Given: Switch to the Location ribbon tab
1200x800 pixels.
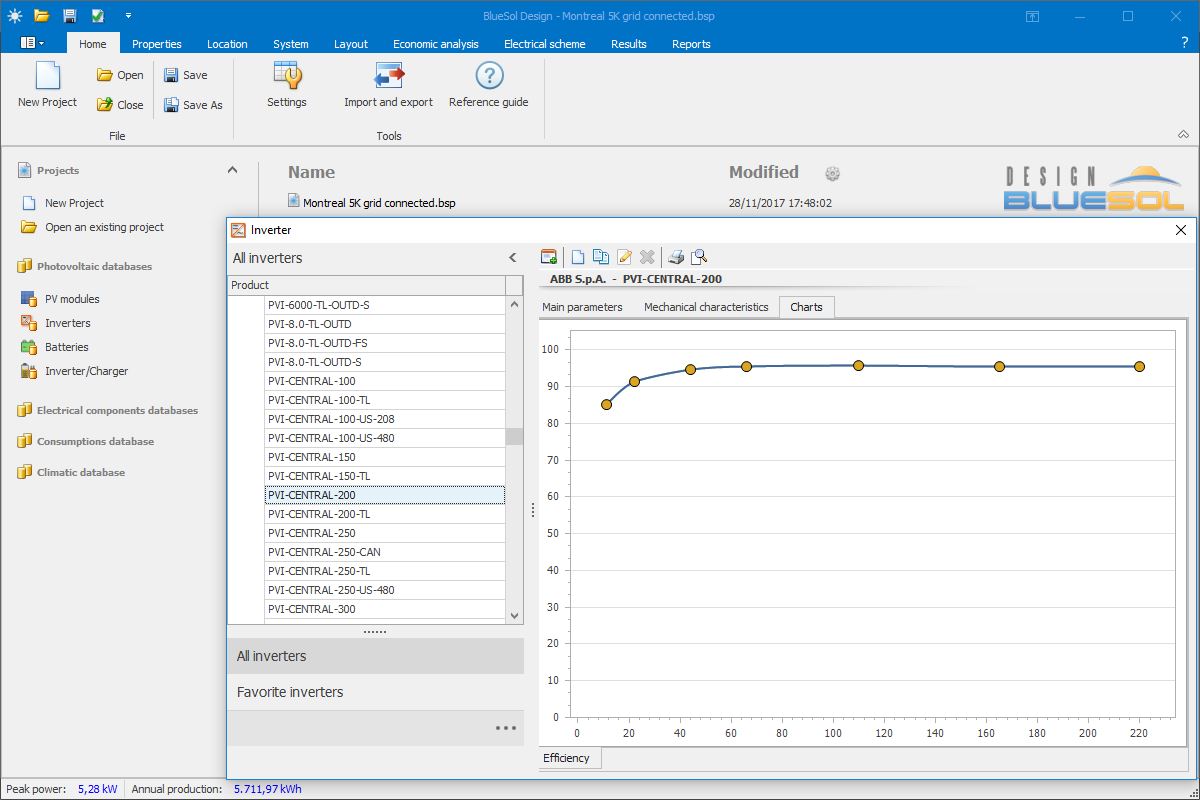Looking at the screenshot, I should [x=227, y=44].
